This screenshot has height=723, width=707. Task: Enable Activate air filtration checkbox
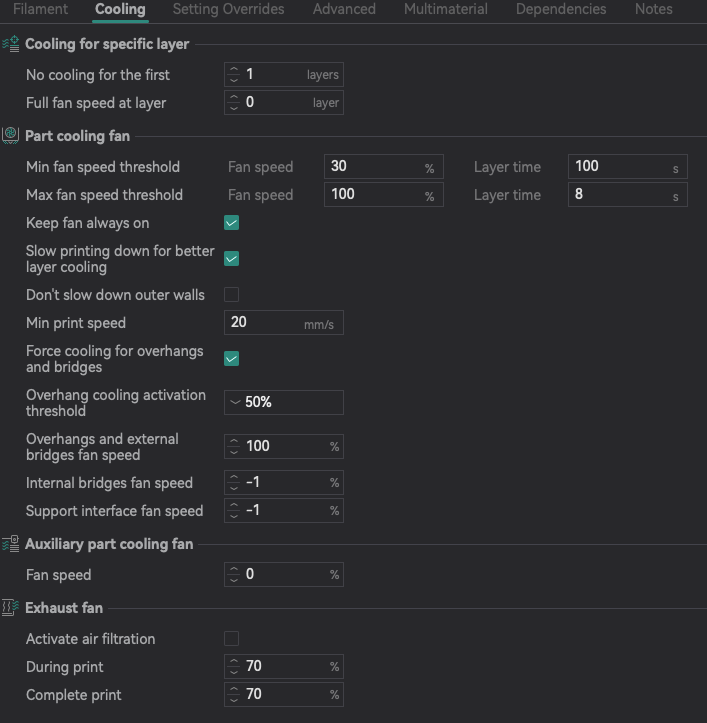tap(232, 639)
